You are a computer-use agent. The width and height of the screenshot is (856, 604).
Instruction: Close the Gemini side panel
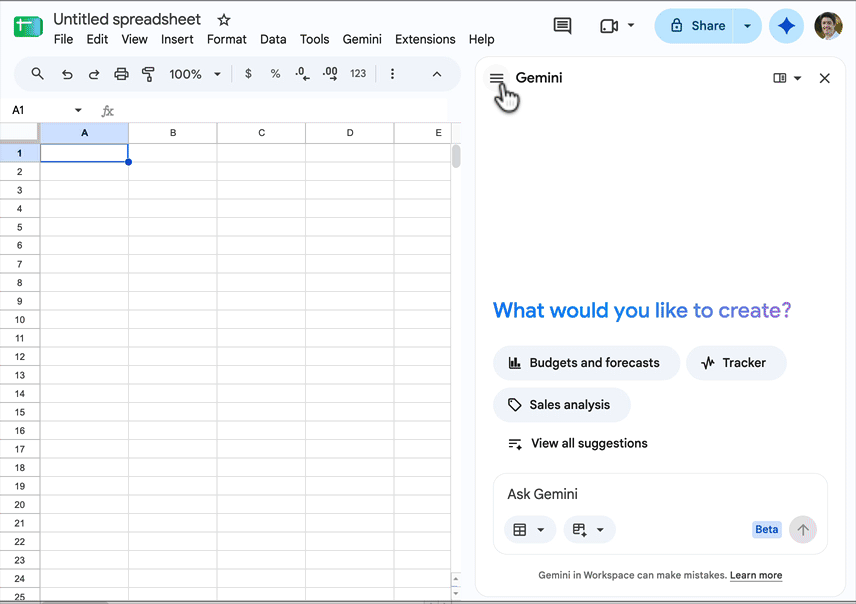[824, 78]
